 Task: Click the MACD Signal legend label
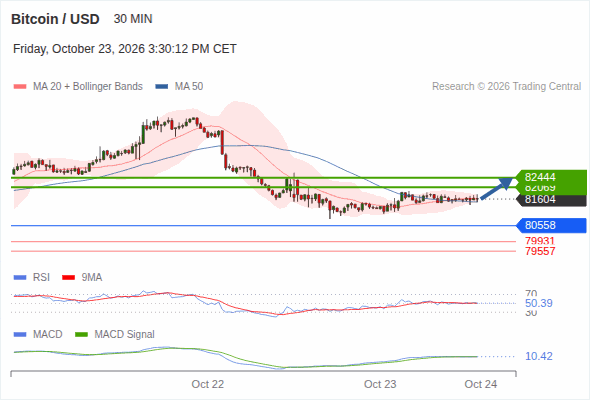click(125, 334)
